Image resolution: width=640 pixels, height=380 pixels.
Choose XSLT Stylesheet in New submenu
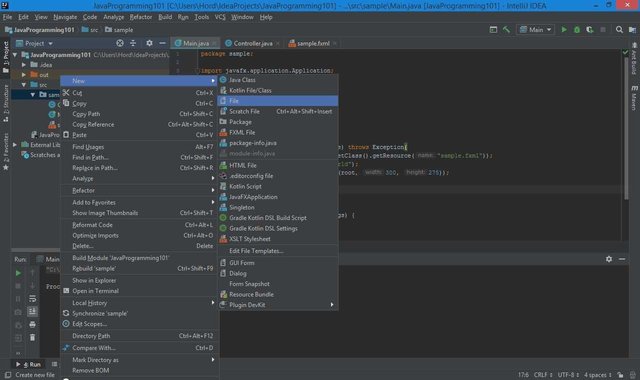(x=278, y=239)
